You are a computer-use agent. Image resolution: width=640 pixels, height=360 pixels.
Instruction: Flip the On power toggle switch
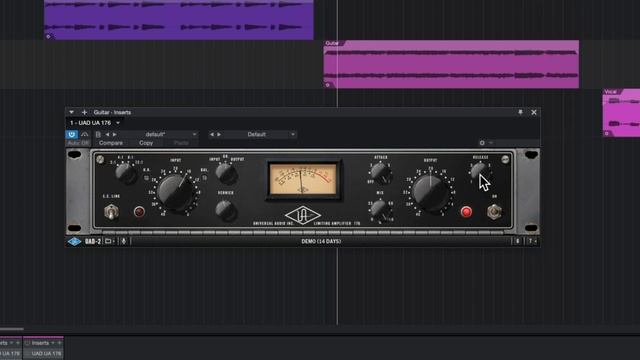click(494, 212)
